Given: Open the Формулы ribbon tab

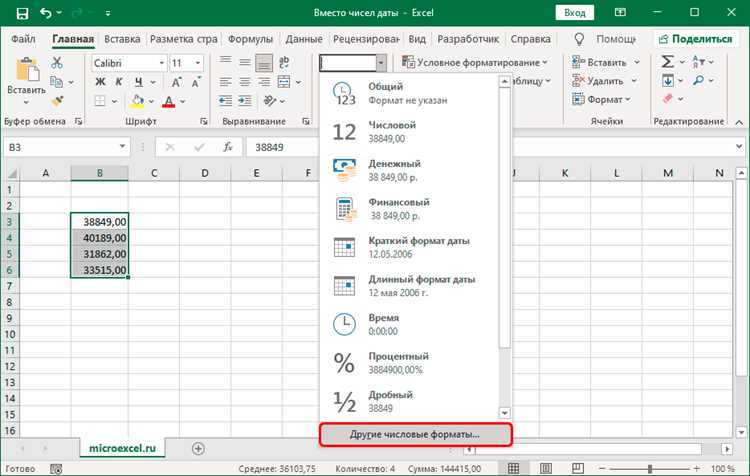Looking at the screenshot, I should (250, 39).
